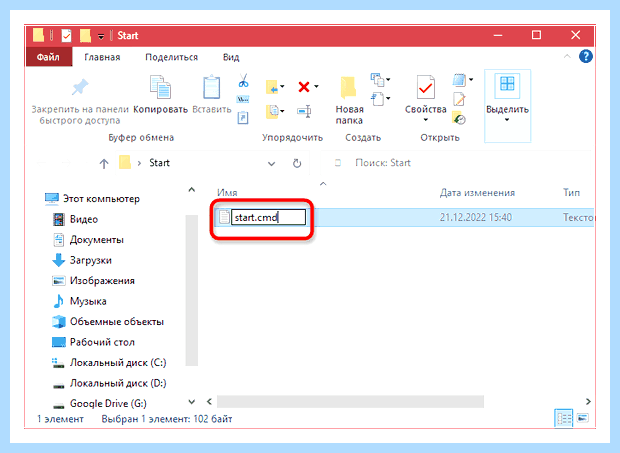The width and height of the screenshot is (620, 453).
Task: Sort by Имя column header
Action: (x=227, y=193)
